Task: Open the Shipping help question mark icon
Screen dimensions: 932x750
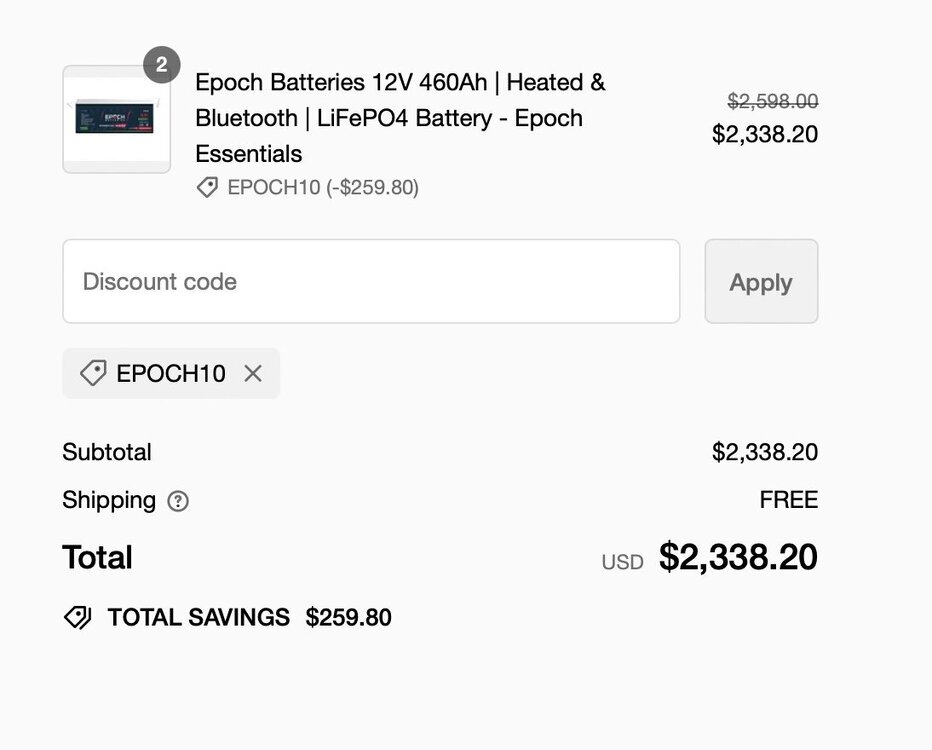Action: 178,501
